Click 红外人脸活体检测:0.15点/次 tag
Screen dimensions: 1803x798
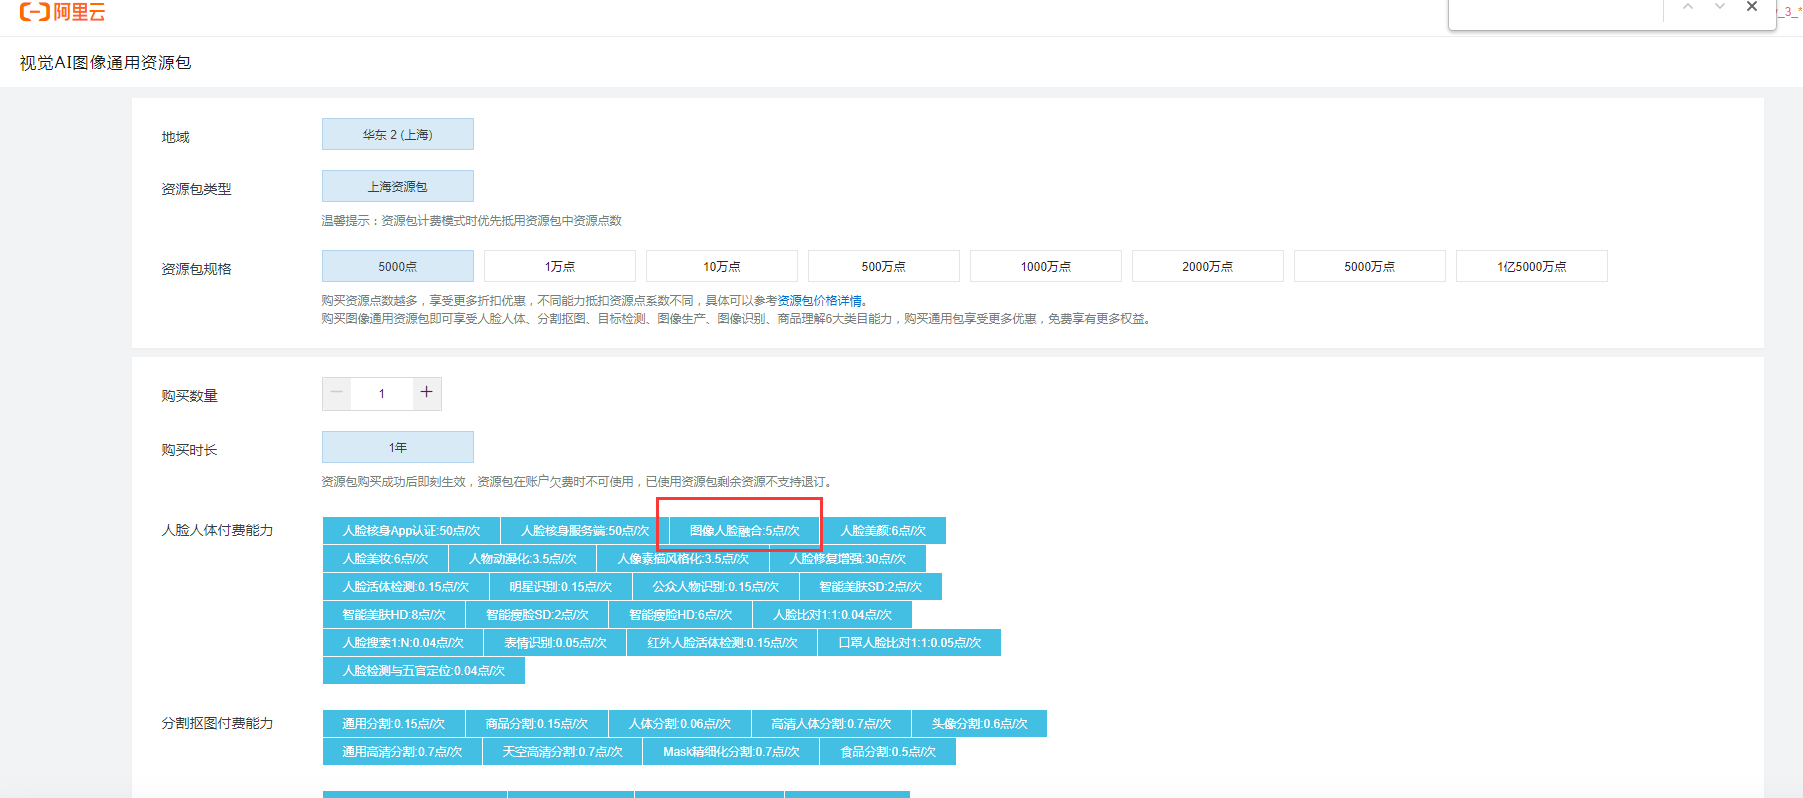coord(722,642)
